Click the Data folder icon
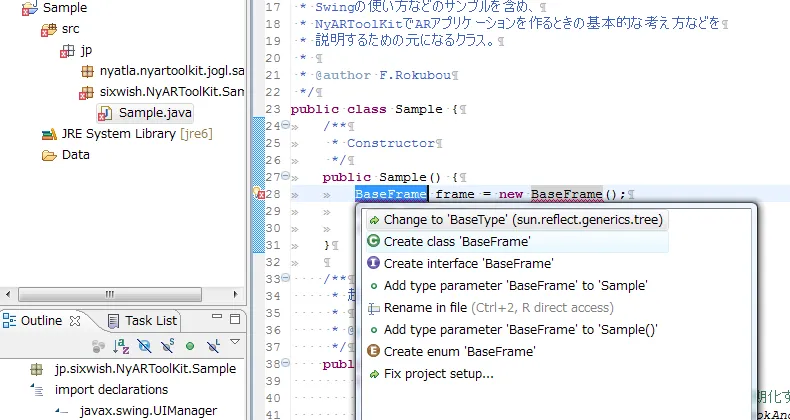 pyautogui.click(x=49, y=155)
